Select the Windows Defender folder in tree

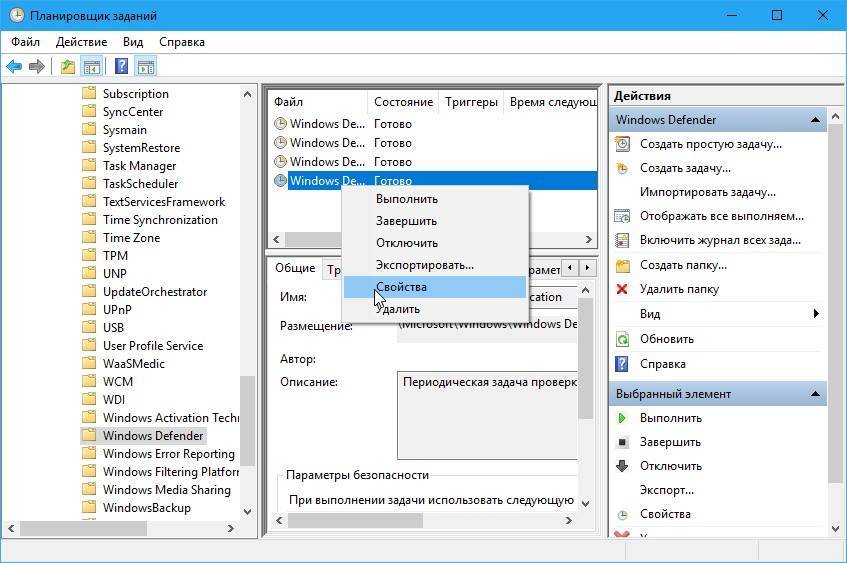[153, 435]
